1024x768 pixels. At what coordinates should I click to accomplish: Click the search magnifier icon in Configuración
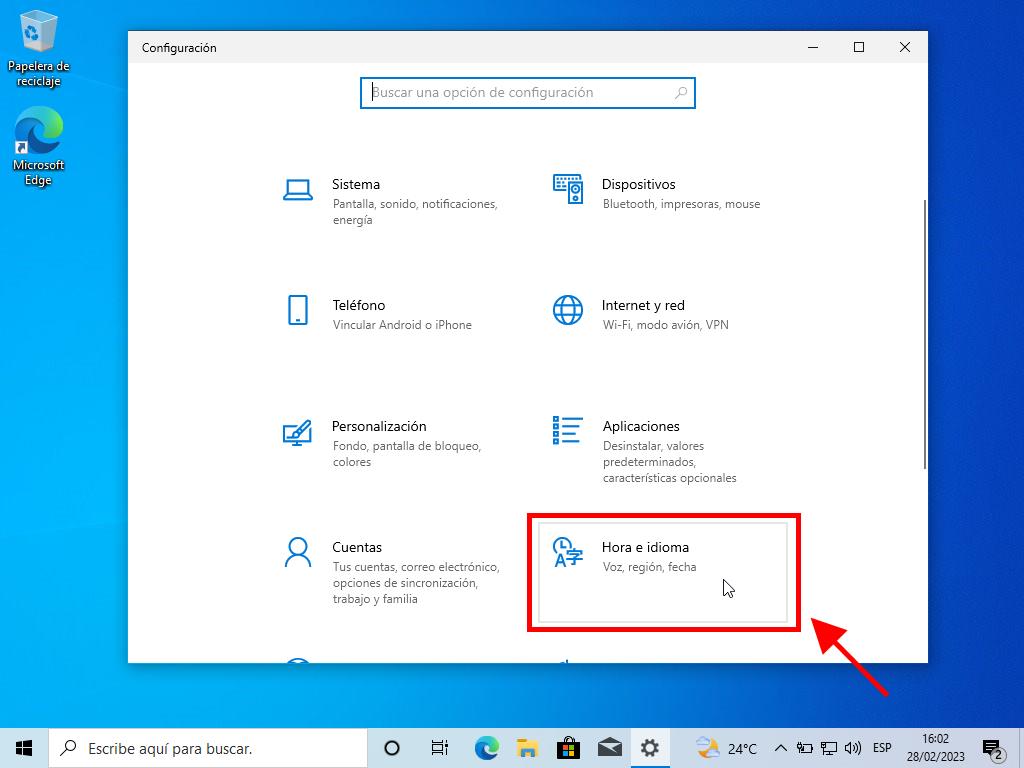681,93
